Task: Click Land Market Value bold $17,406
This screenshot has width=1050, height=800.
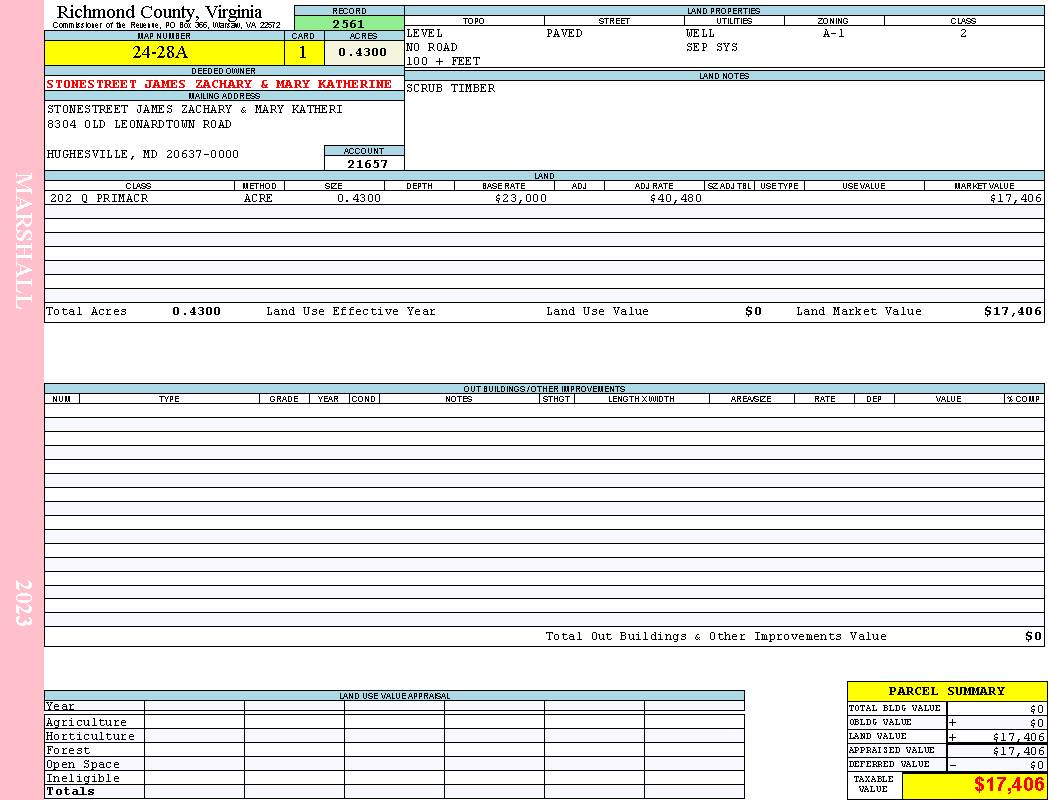Action: (x=1013, y=311)
